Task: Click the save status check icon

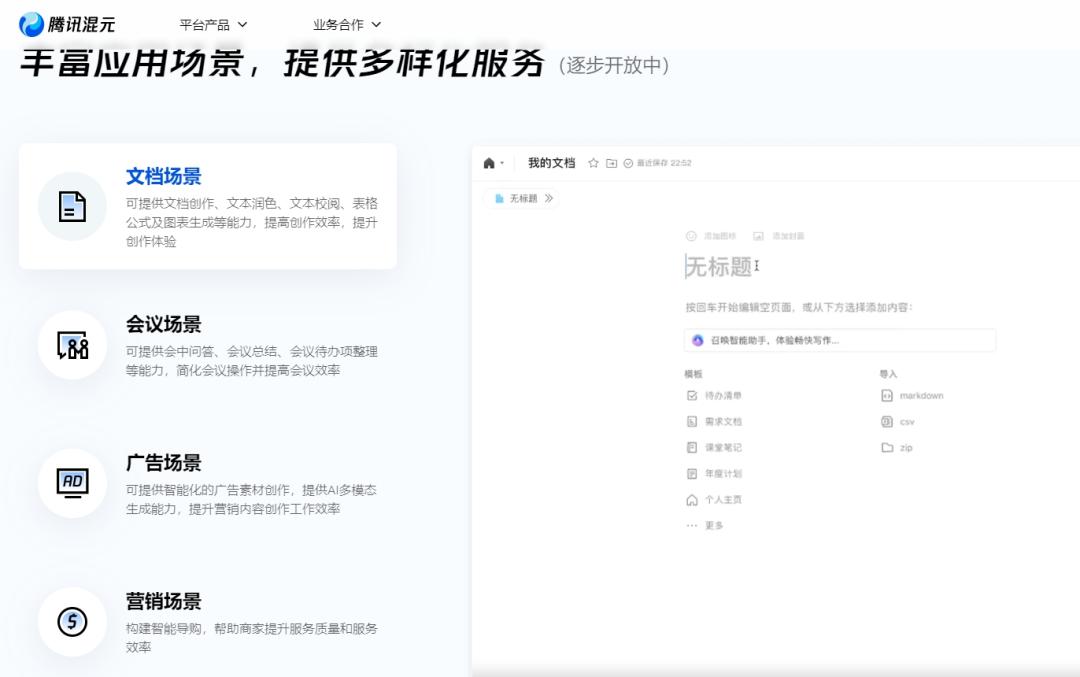Action: click(x=628, y=163)
